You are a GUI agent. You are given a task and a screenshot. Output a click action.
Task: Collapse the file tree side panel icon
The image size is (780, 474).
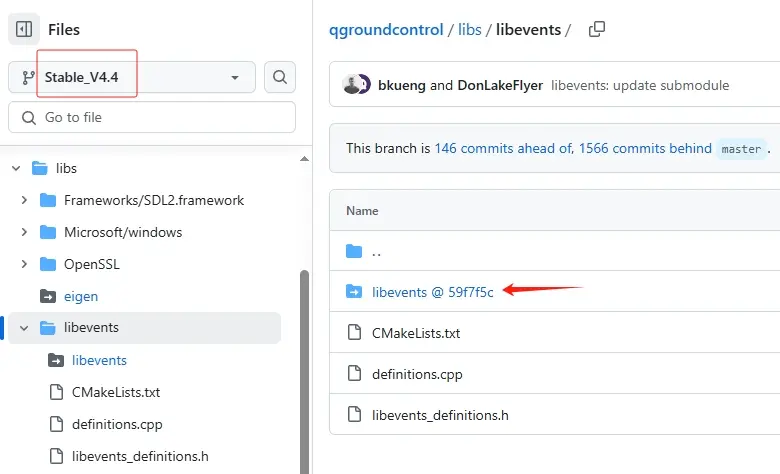click(x=24, y=29)
